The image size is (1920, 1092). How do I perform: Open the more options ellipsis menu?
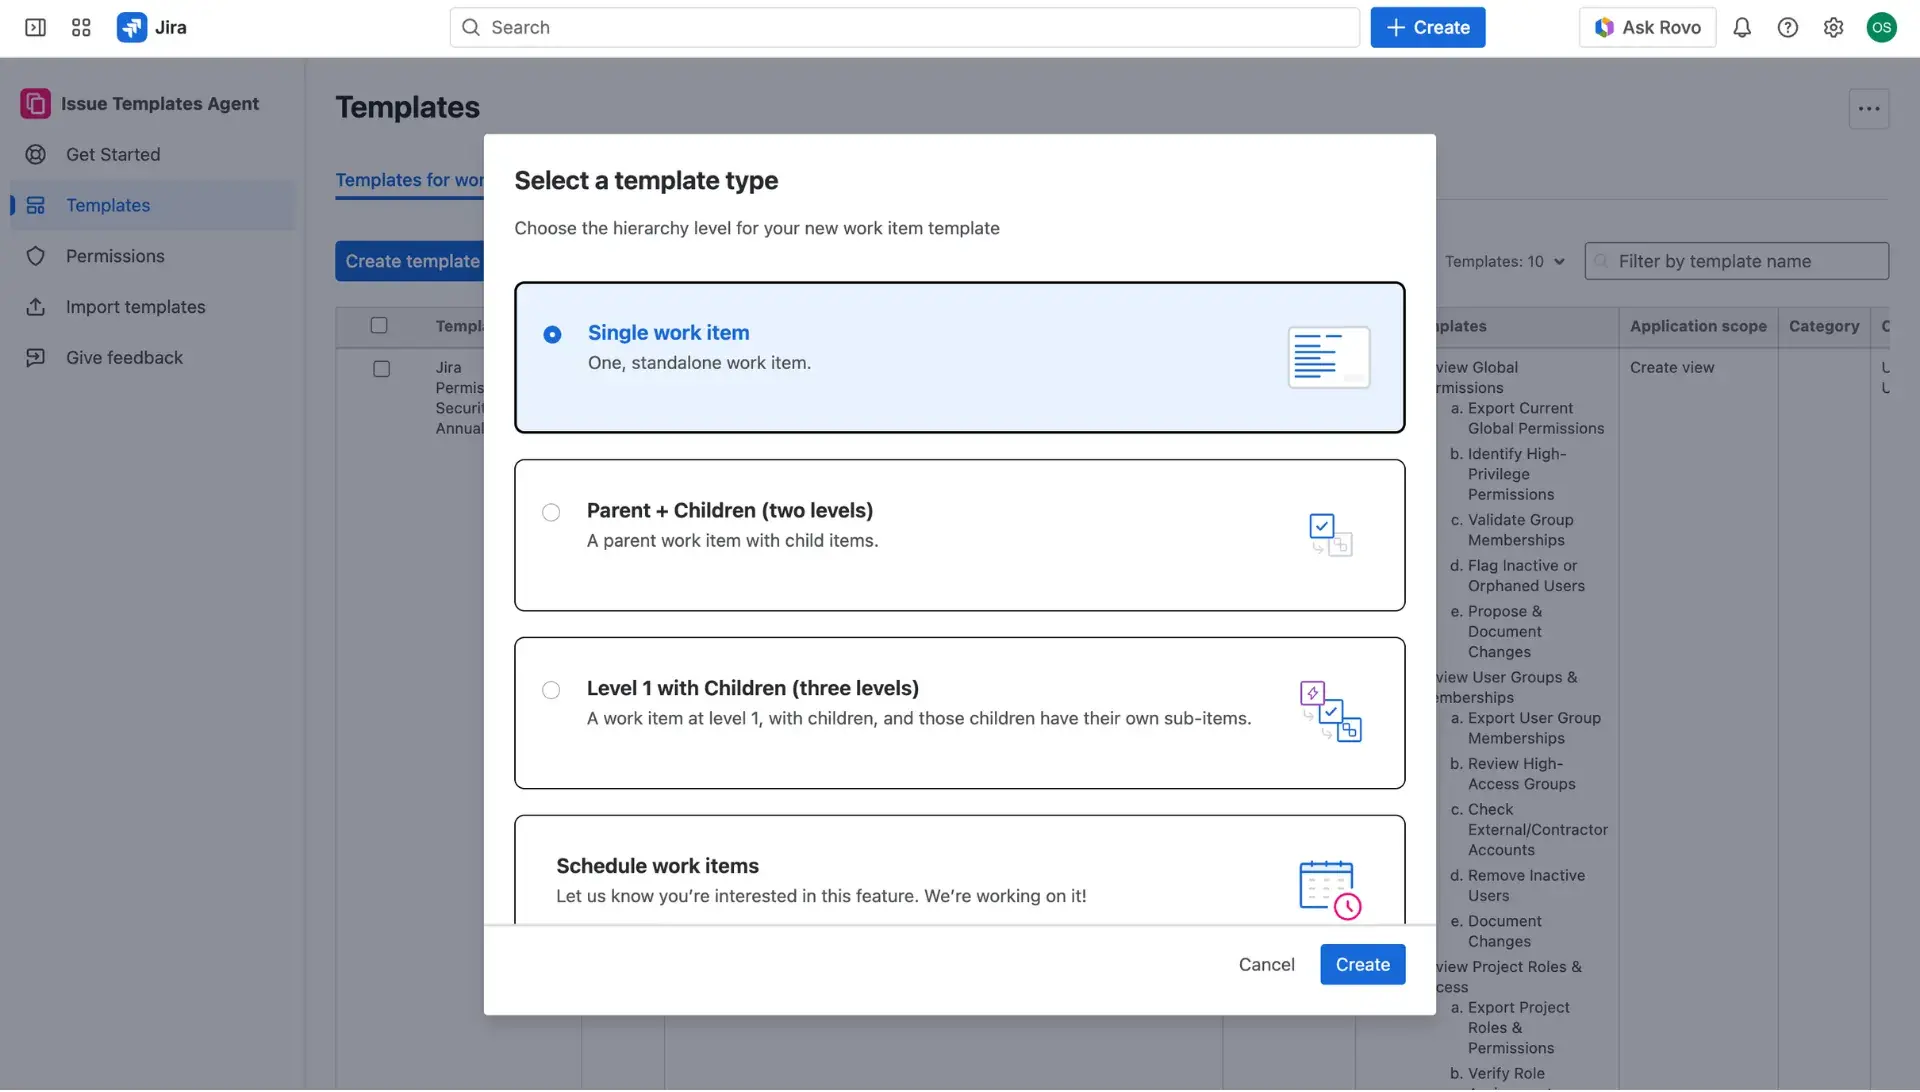pyautogui.click(x=1869, y=108)
